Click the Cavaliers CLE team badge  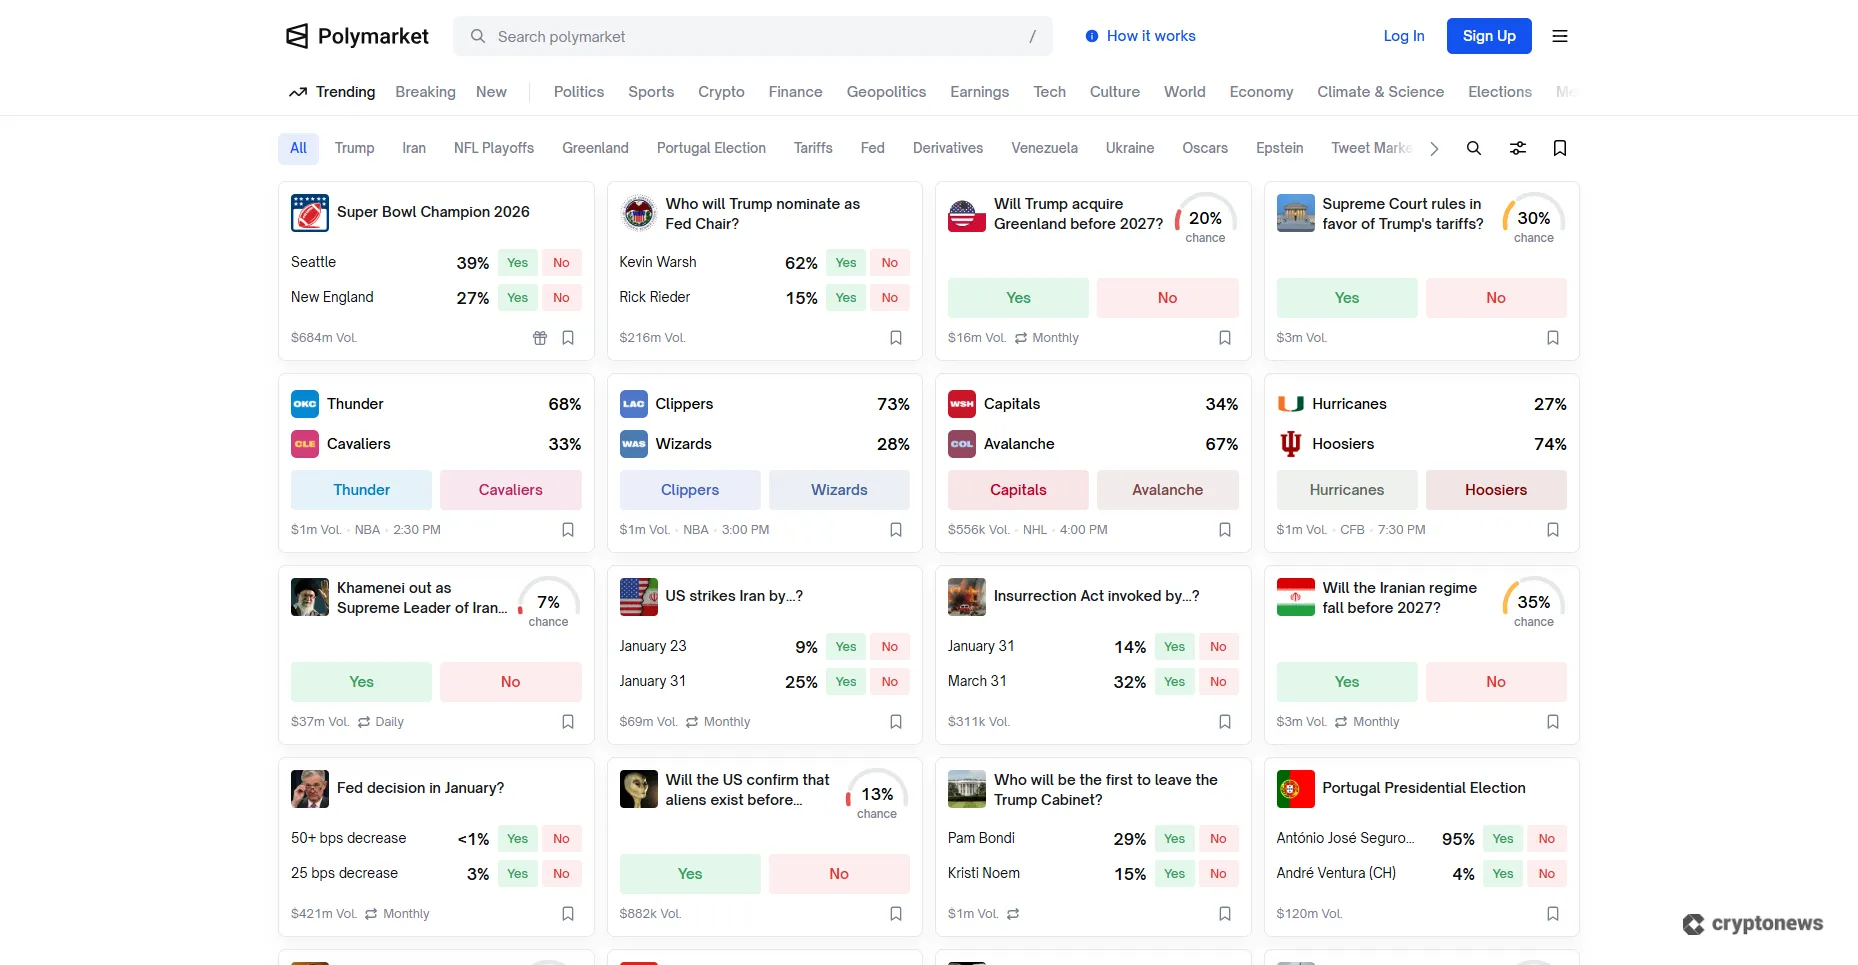305,444
